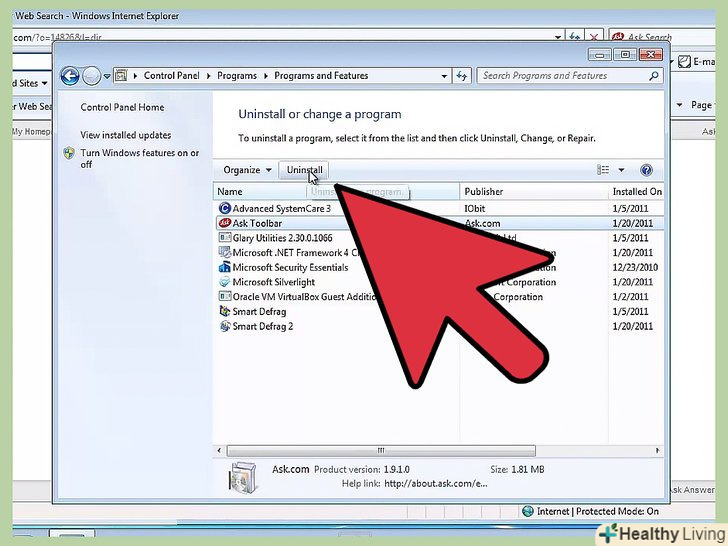Click the blue Help icon
This screenshot has height=546, width=728.
pyautogui.click(x=646, y=170)
